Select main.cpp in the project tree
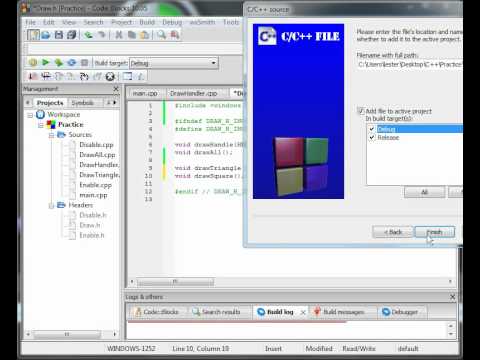 point(93,195)
